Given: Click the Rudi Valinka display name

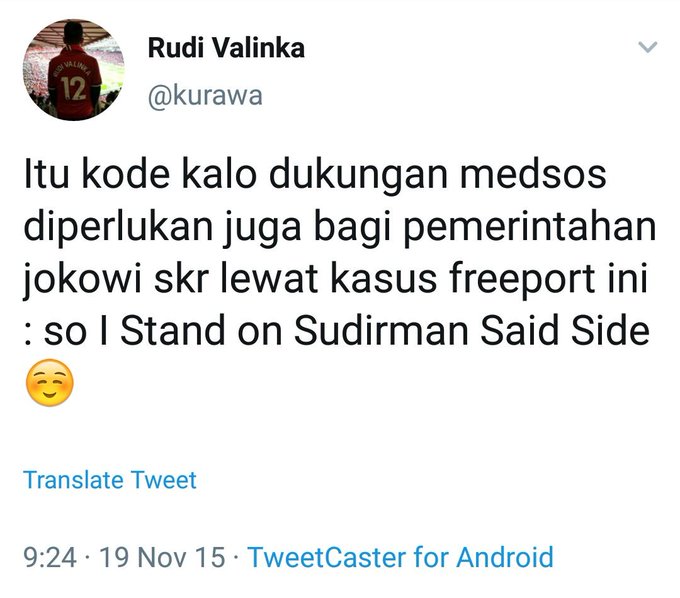Looking at the screenshot, I should tap(226, 48).
